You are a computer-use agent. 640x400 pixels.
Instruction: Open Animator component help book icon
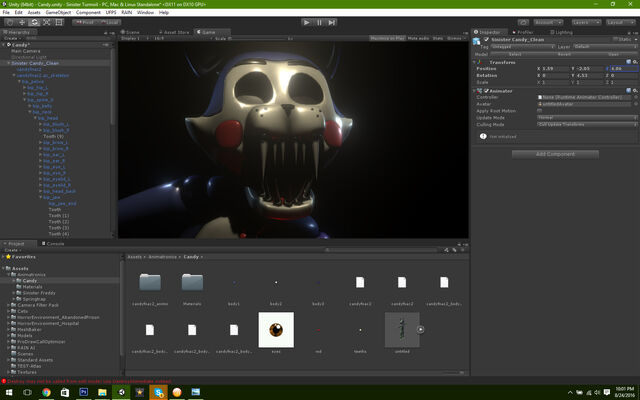pos(629,91)
